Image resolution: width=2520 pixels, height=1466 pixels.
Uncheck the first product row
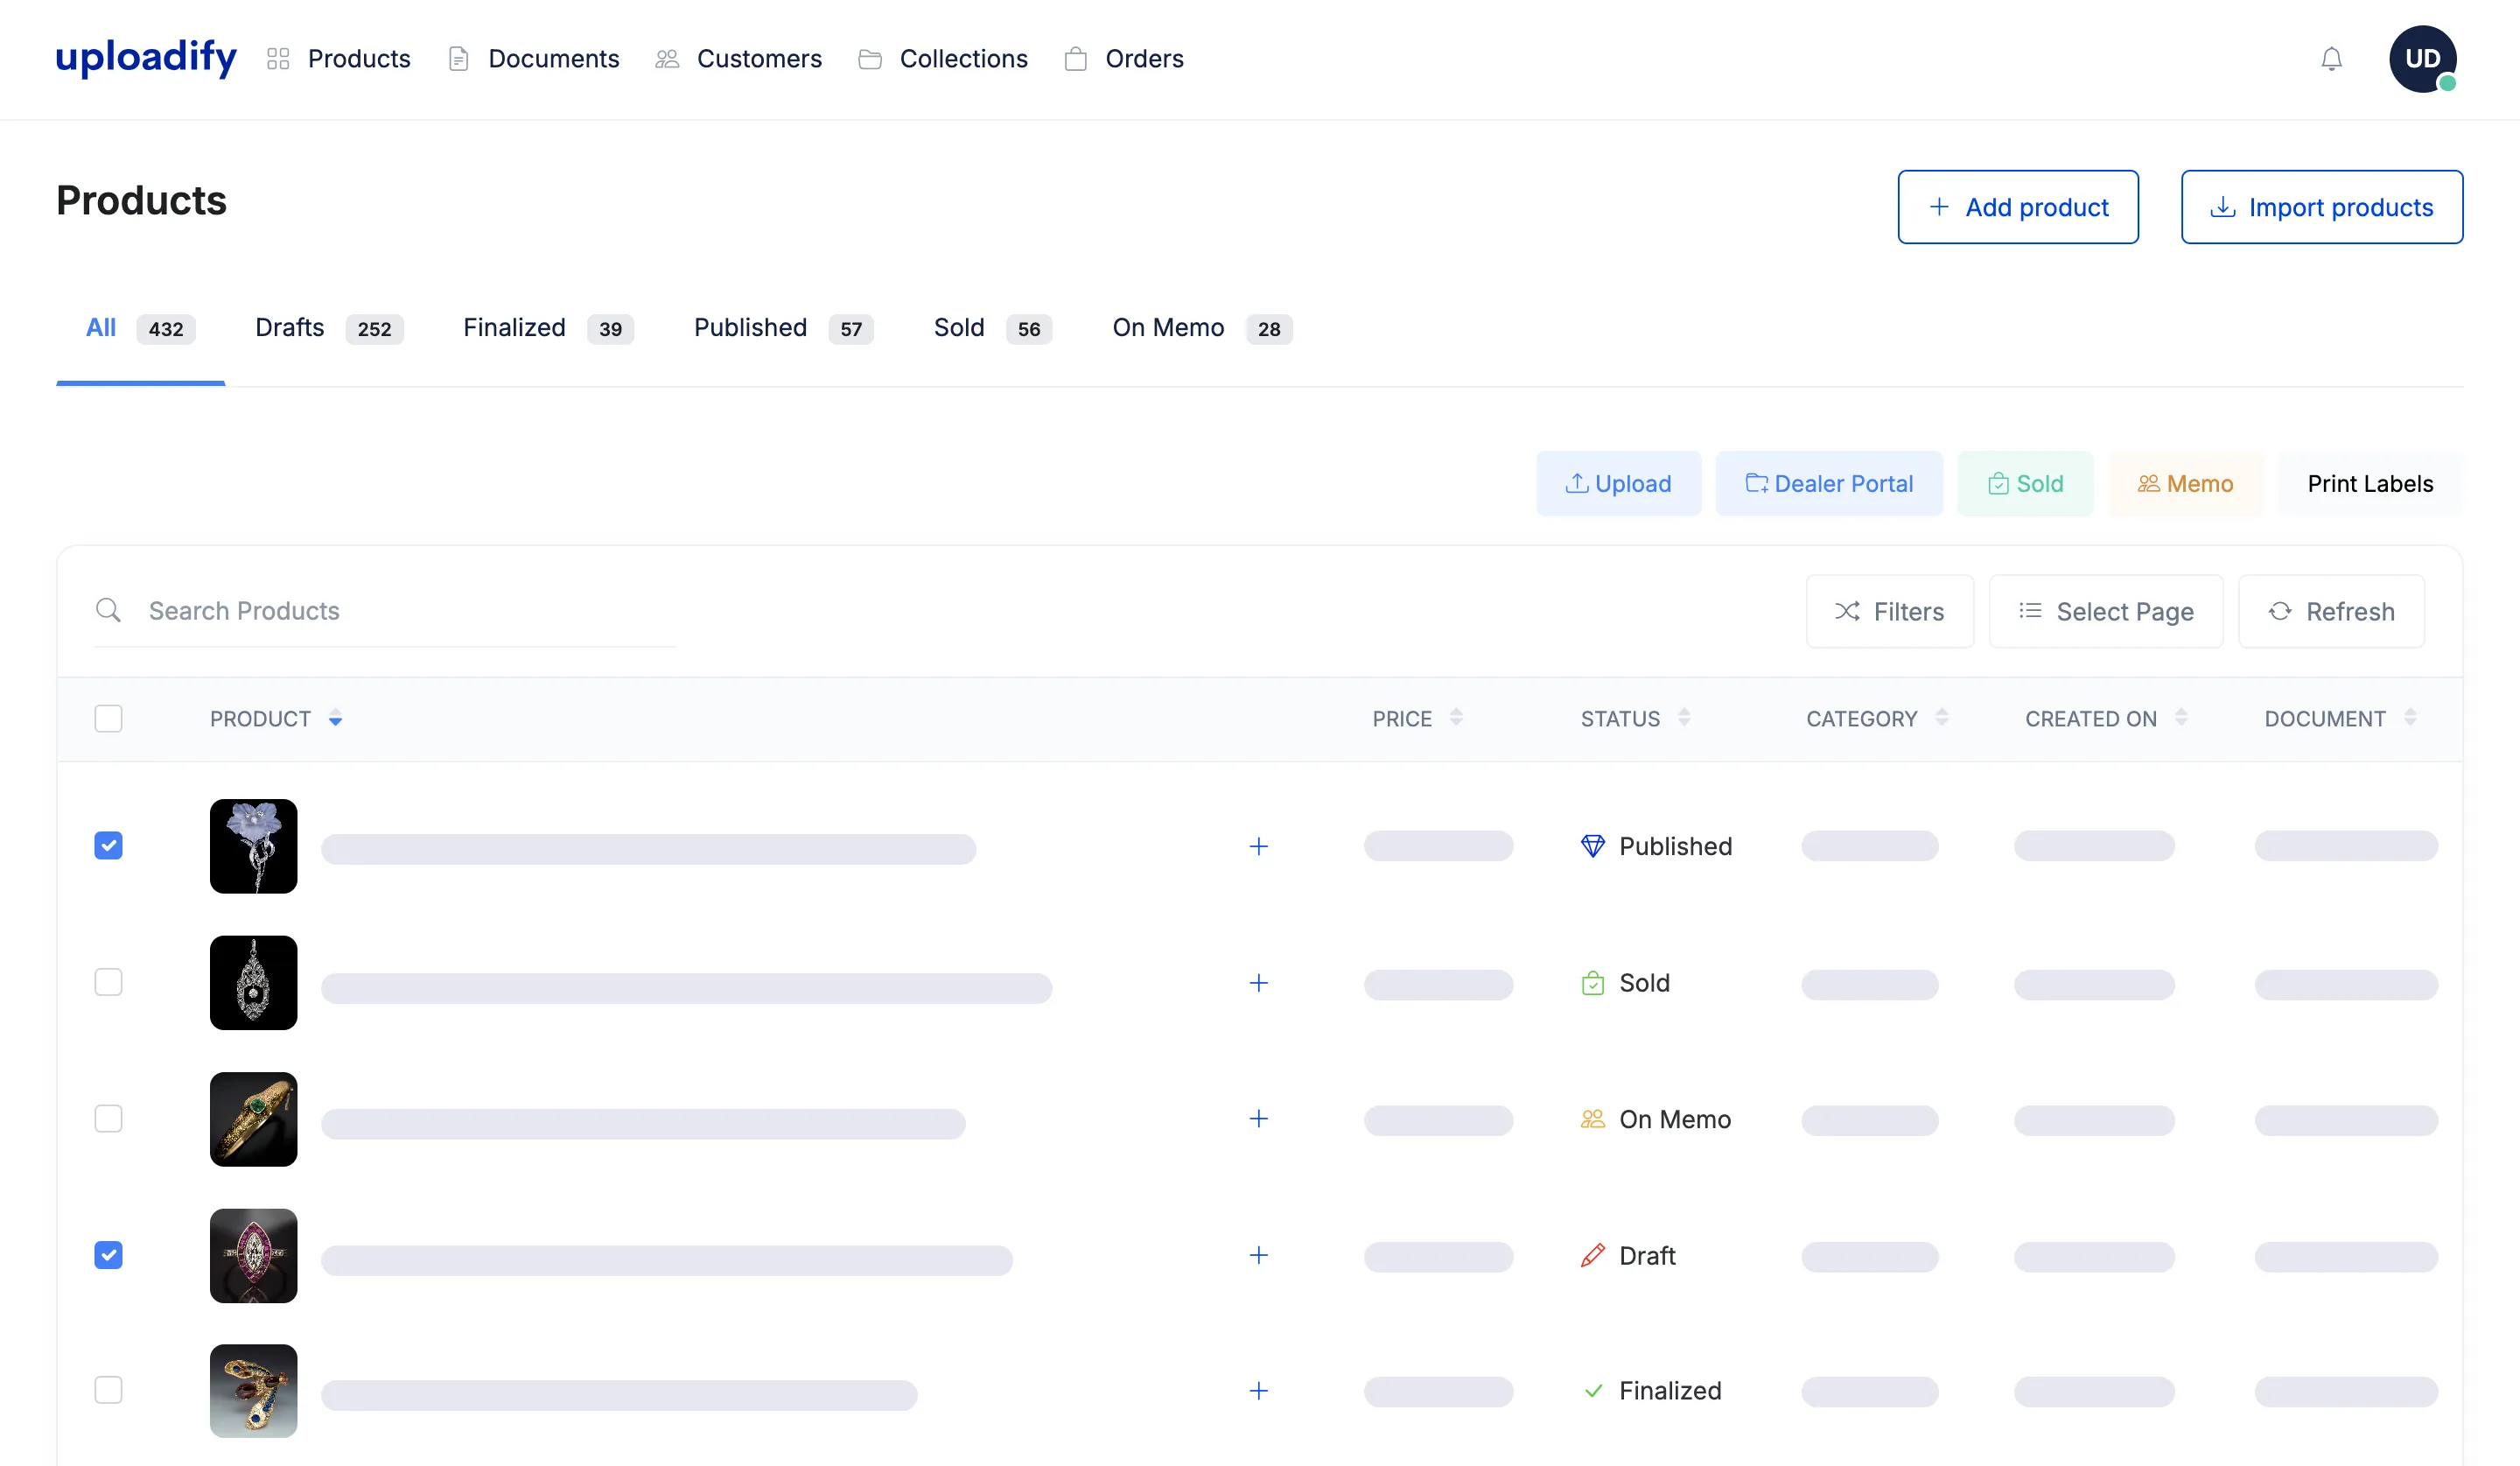(x=108, y=846)
